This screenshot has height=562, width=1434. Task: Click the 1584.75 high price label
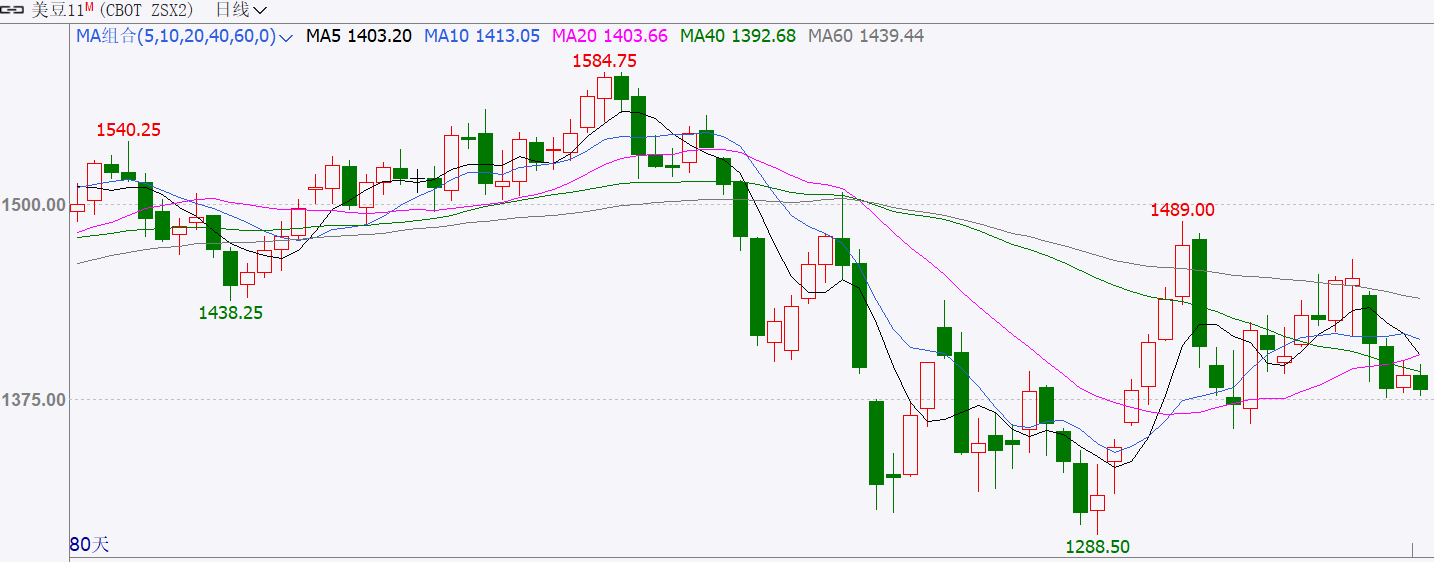[604, 61]
